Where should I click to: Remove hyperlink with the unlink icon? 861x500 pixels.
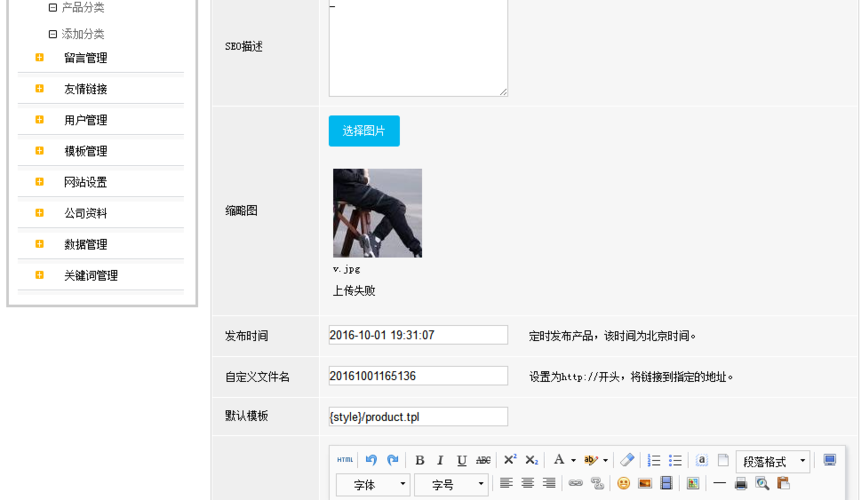tap(597, 483)
